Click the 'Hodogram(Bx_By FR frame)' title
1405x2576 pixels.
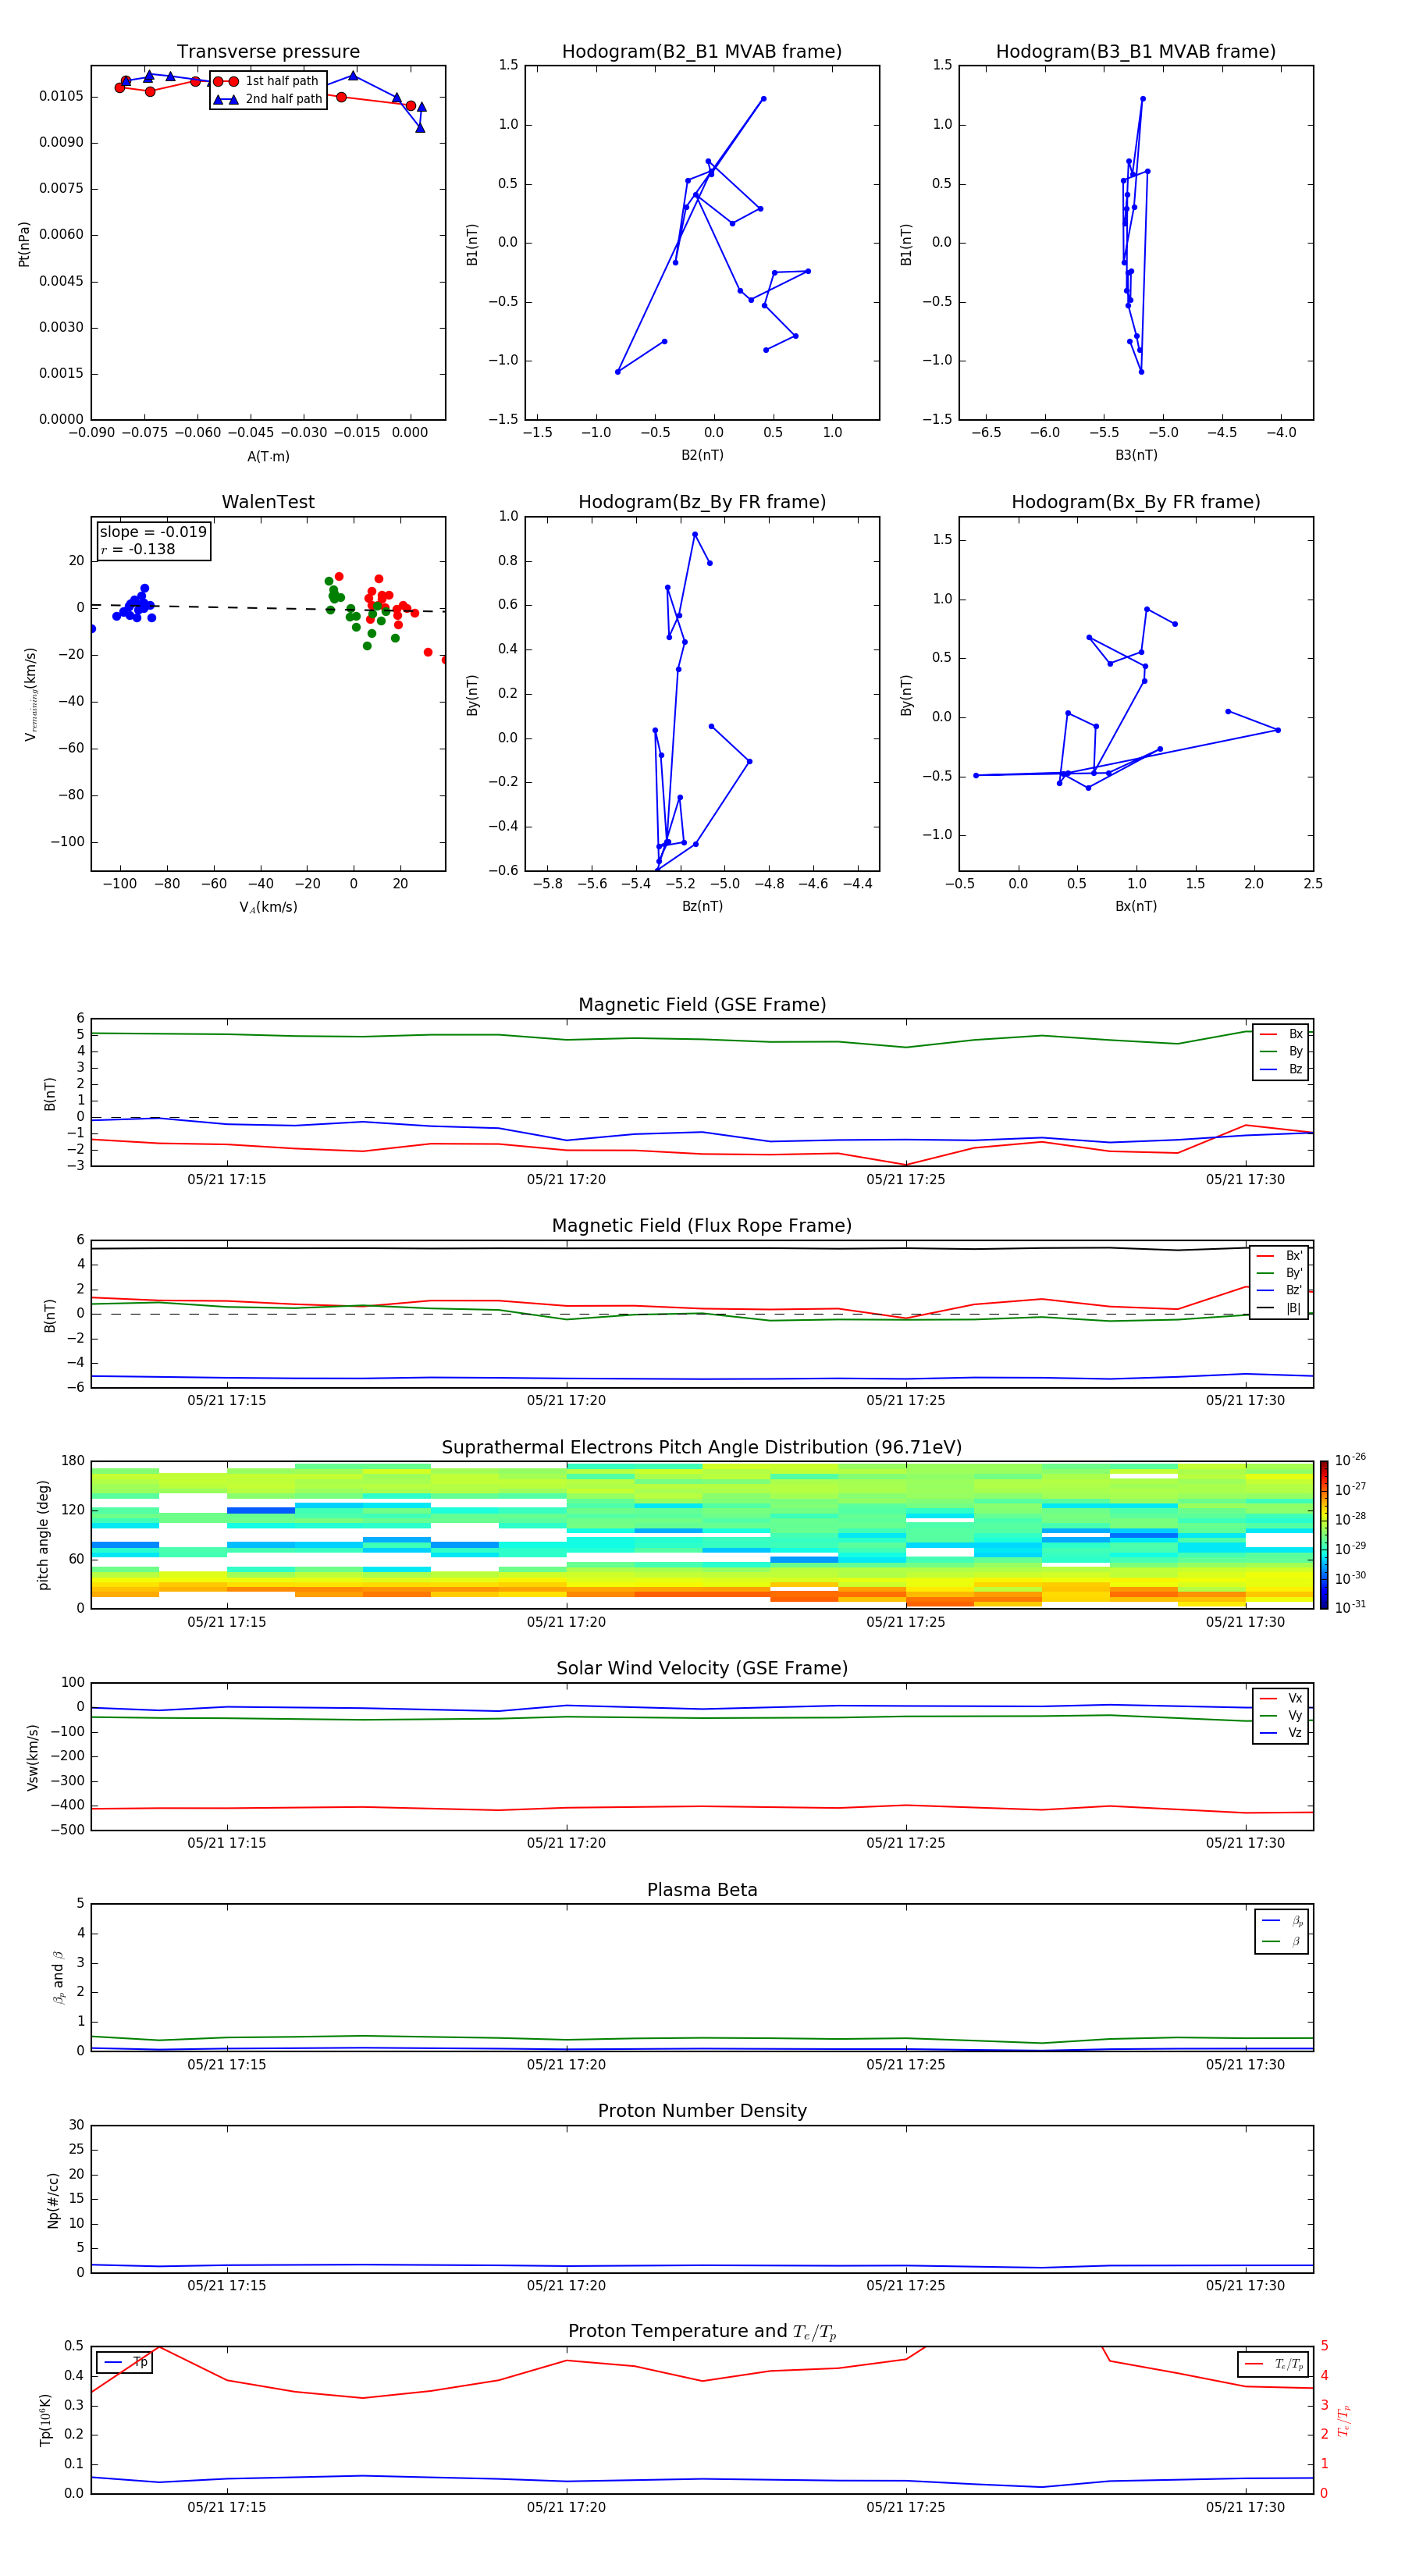coord(1136,502)
